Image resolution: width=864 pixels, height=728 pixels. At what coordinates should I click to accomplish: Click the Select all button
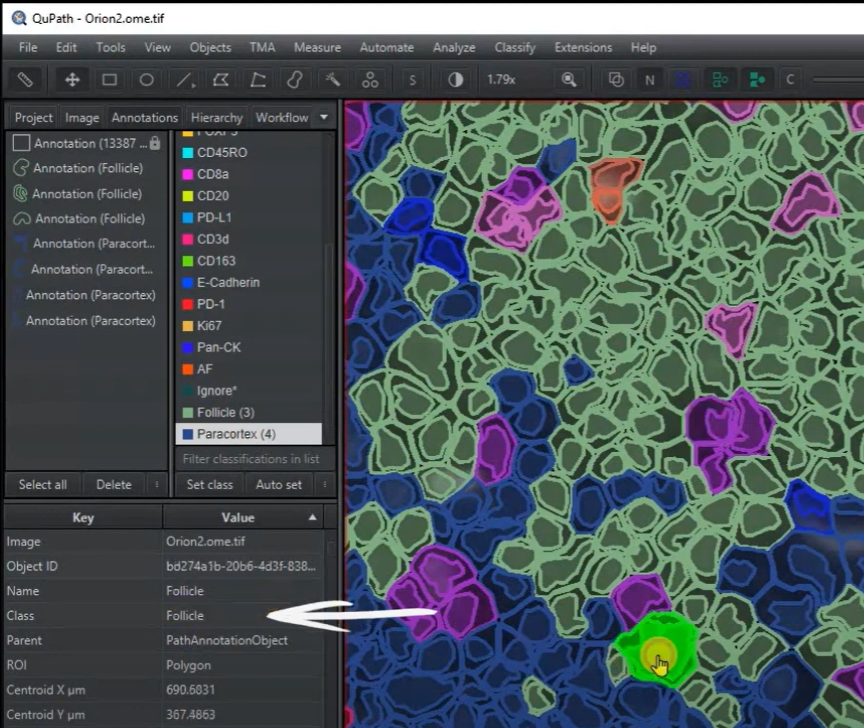pyautogui.click(x=42, y=484)
